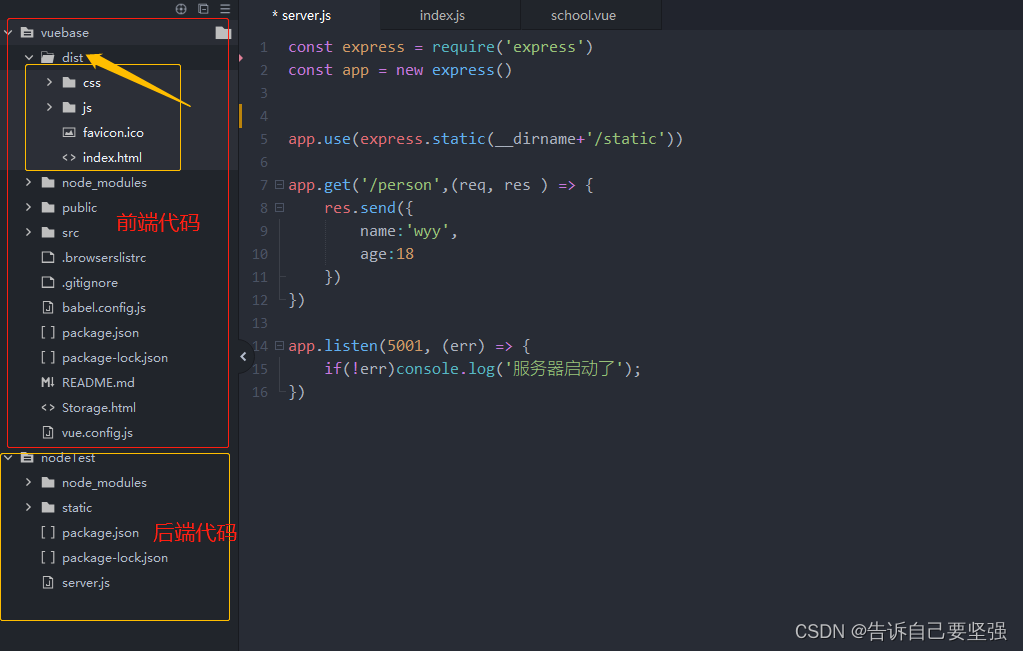The width and height of the screenshot is (1023, 651).
Task: Click the nodeTest project icon
Action: (27, 458)
